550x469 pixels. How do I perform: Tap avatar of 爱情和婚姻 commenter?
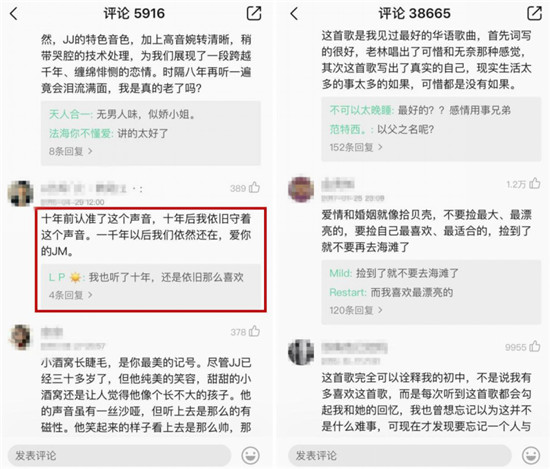[x=301, y=189]
